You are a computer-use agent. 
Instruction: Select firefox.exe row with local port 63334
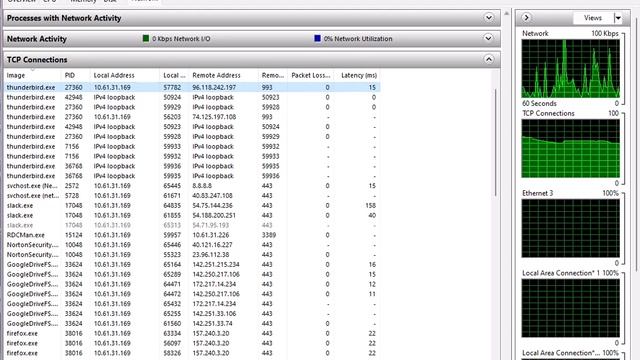192,333
